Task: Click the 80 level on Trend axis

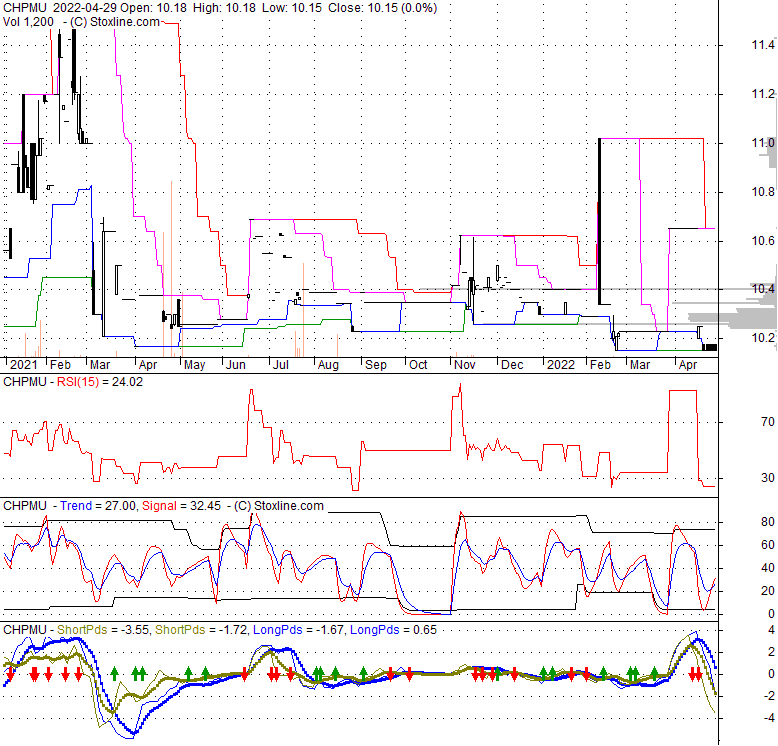Action: [x=767, y=521]
